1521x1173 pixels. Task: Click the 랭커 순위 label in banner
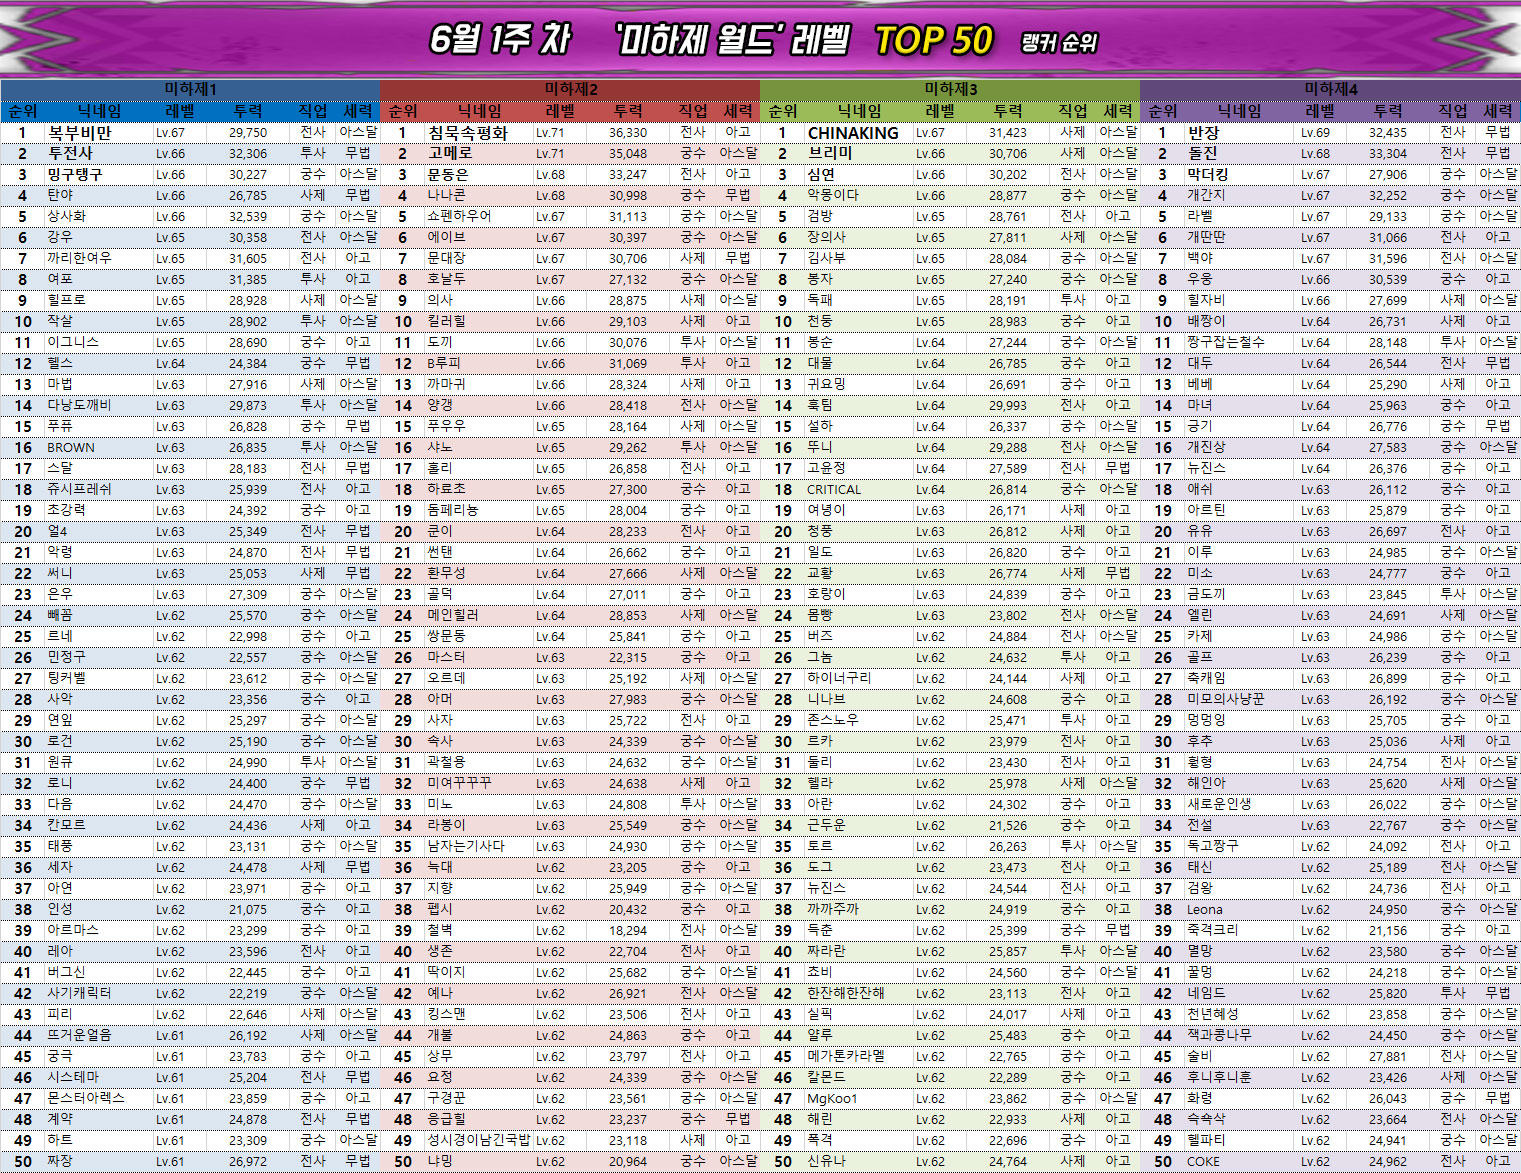coord(1059,43)
